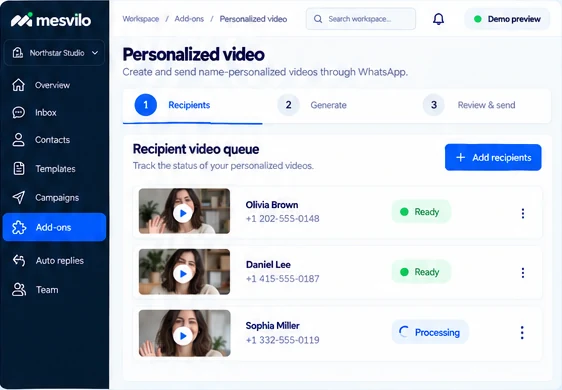Open Auto replies sidebar item
The height and width of the screenshot is (390, 562).
pyautogui.click(x=60, y=261)
